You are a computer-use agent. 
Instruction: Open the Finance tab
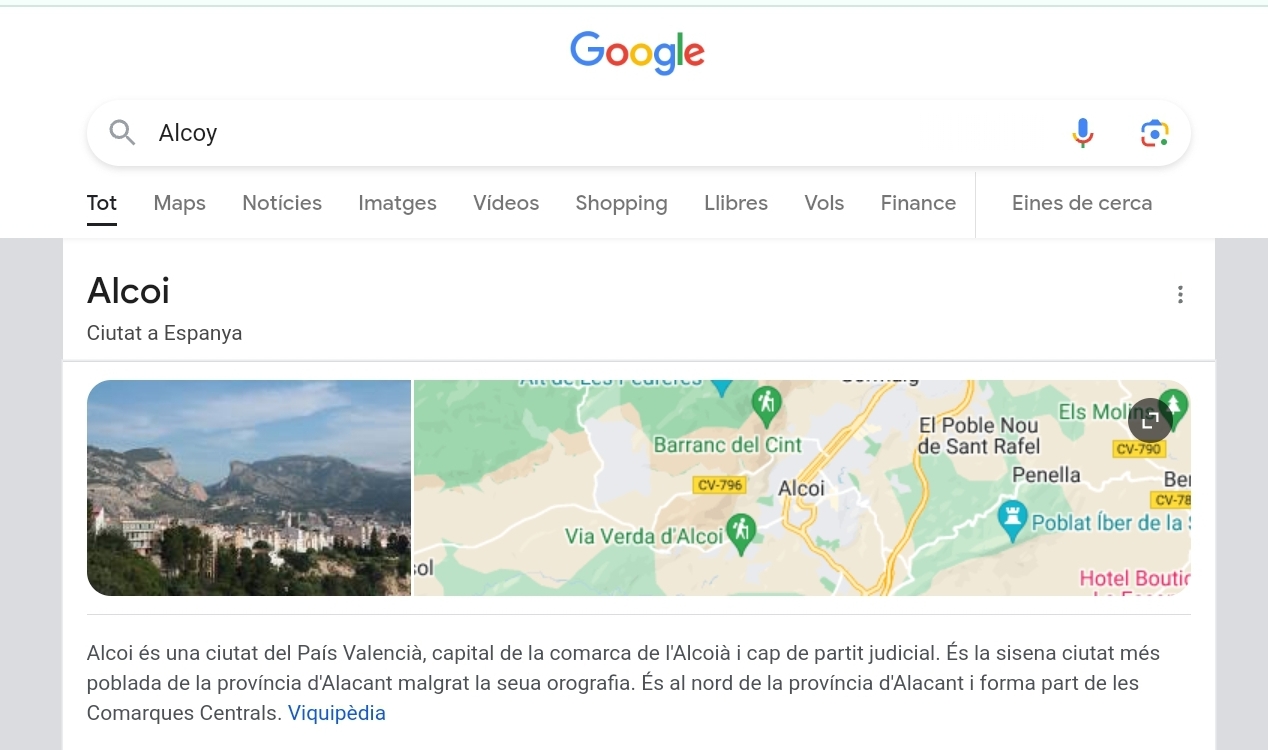(x=918, y=203)
